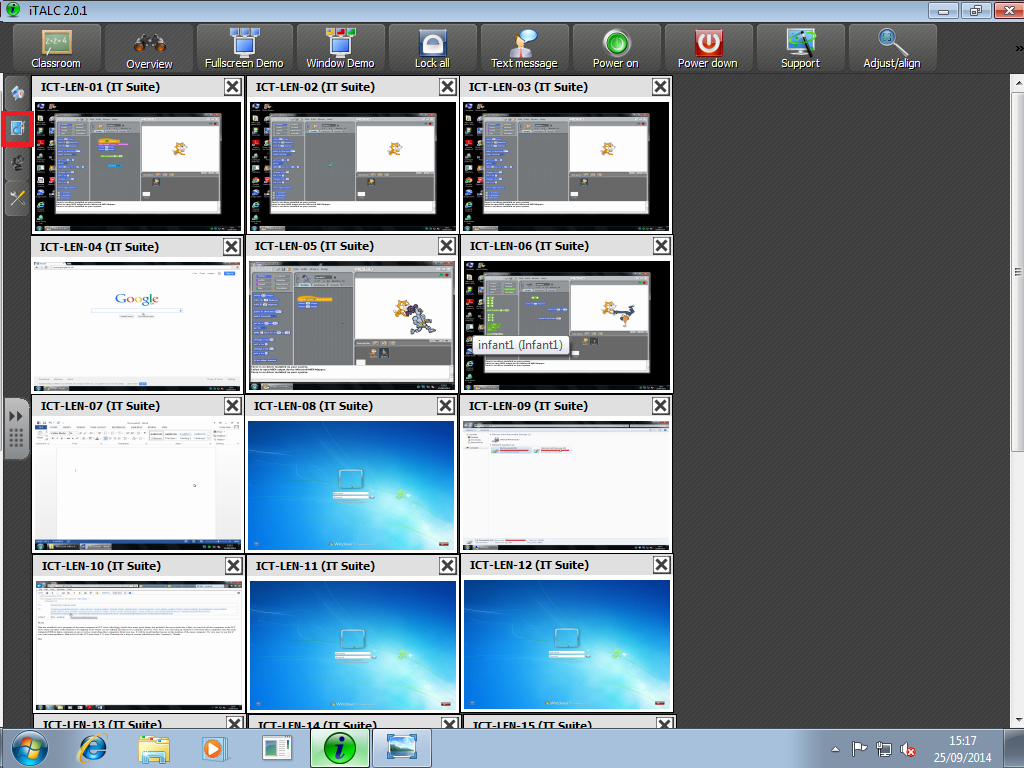The image size is (1024, 768).
Task: Open Windows Explorer folder on taskbar
Action: pos(153,748)
